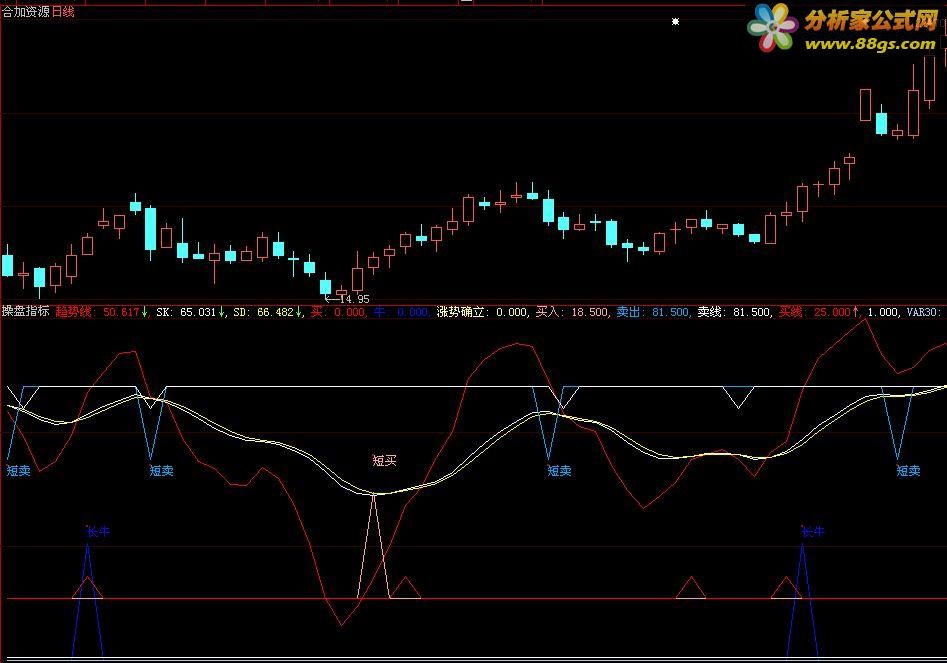Click the 买入 18.500 readout
The height and width of the screenshot is (663, 947).
[572, 312]
